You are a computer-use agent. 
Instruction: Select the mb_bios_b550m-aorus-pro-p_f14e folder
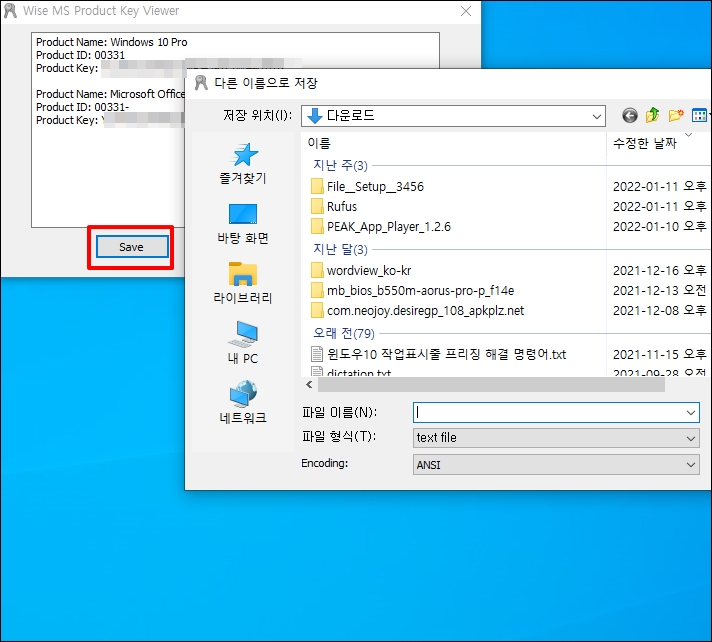tap(413, 291)
